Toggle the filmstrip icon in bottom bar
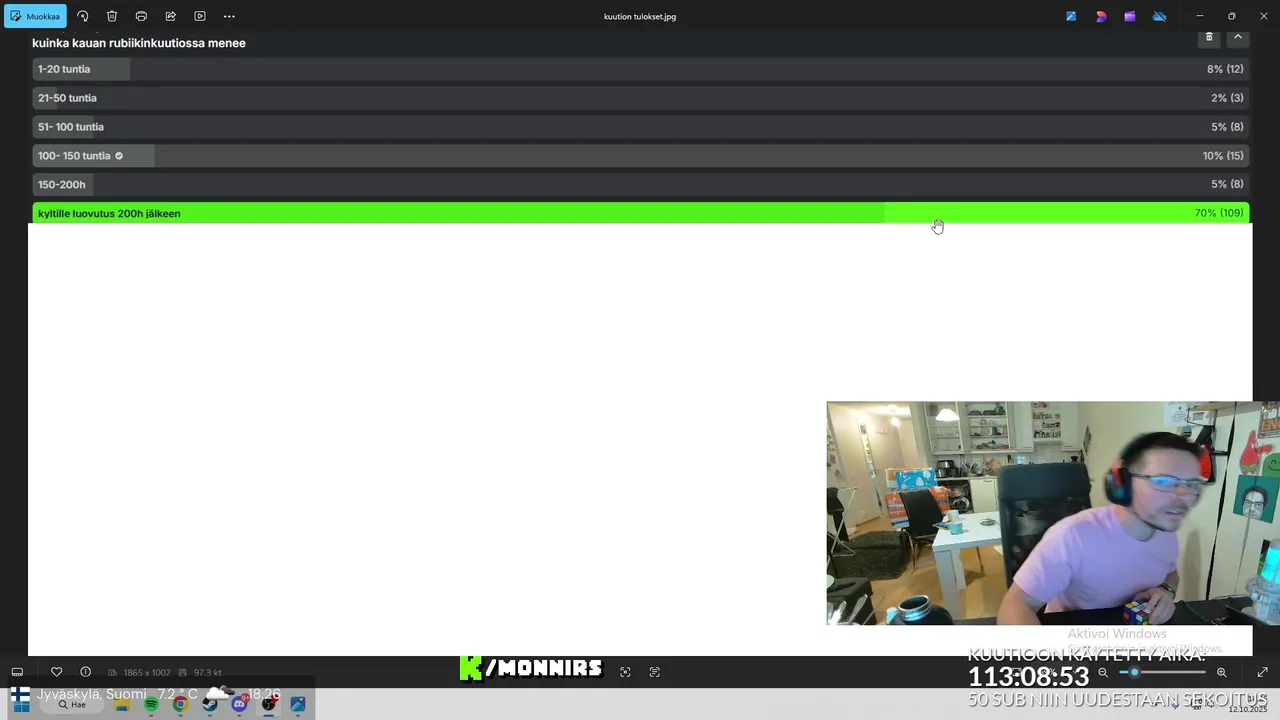1280x720 pixels. (17, 672)
